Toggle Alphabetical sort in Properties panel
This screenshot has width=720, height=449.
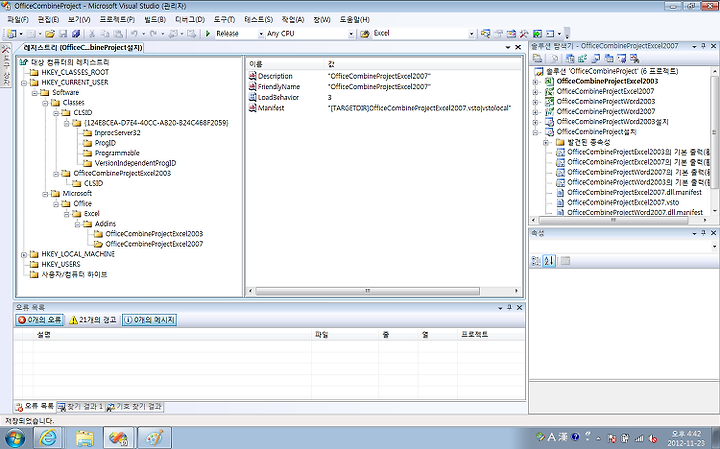point(549,261)
